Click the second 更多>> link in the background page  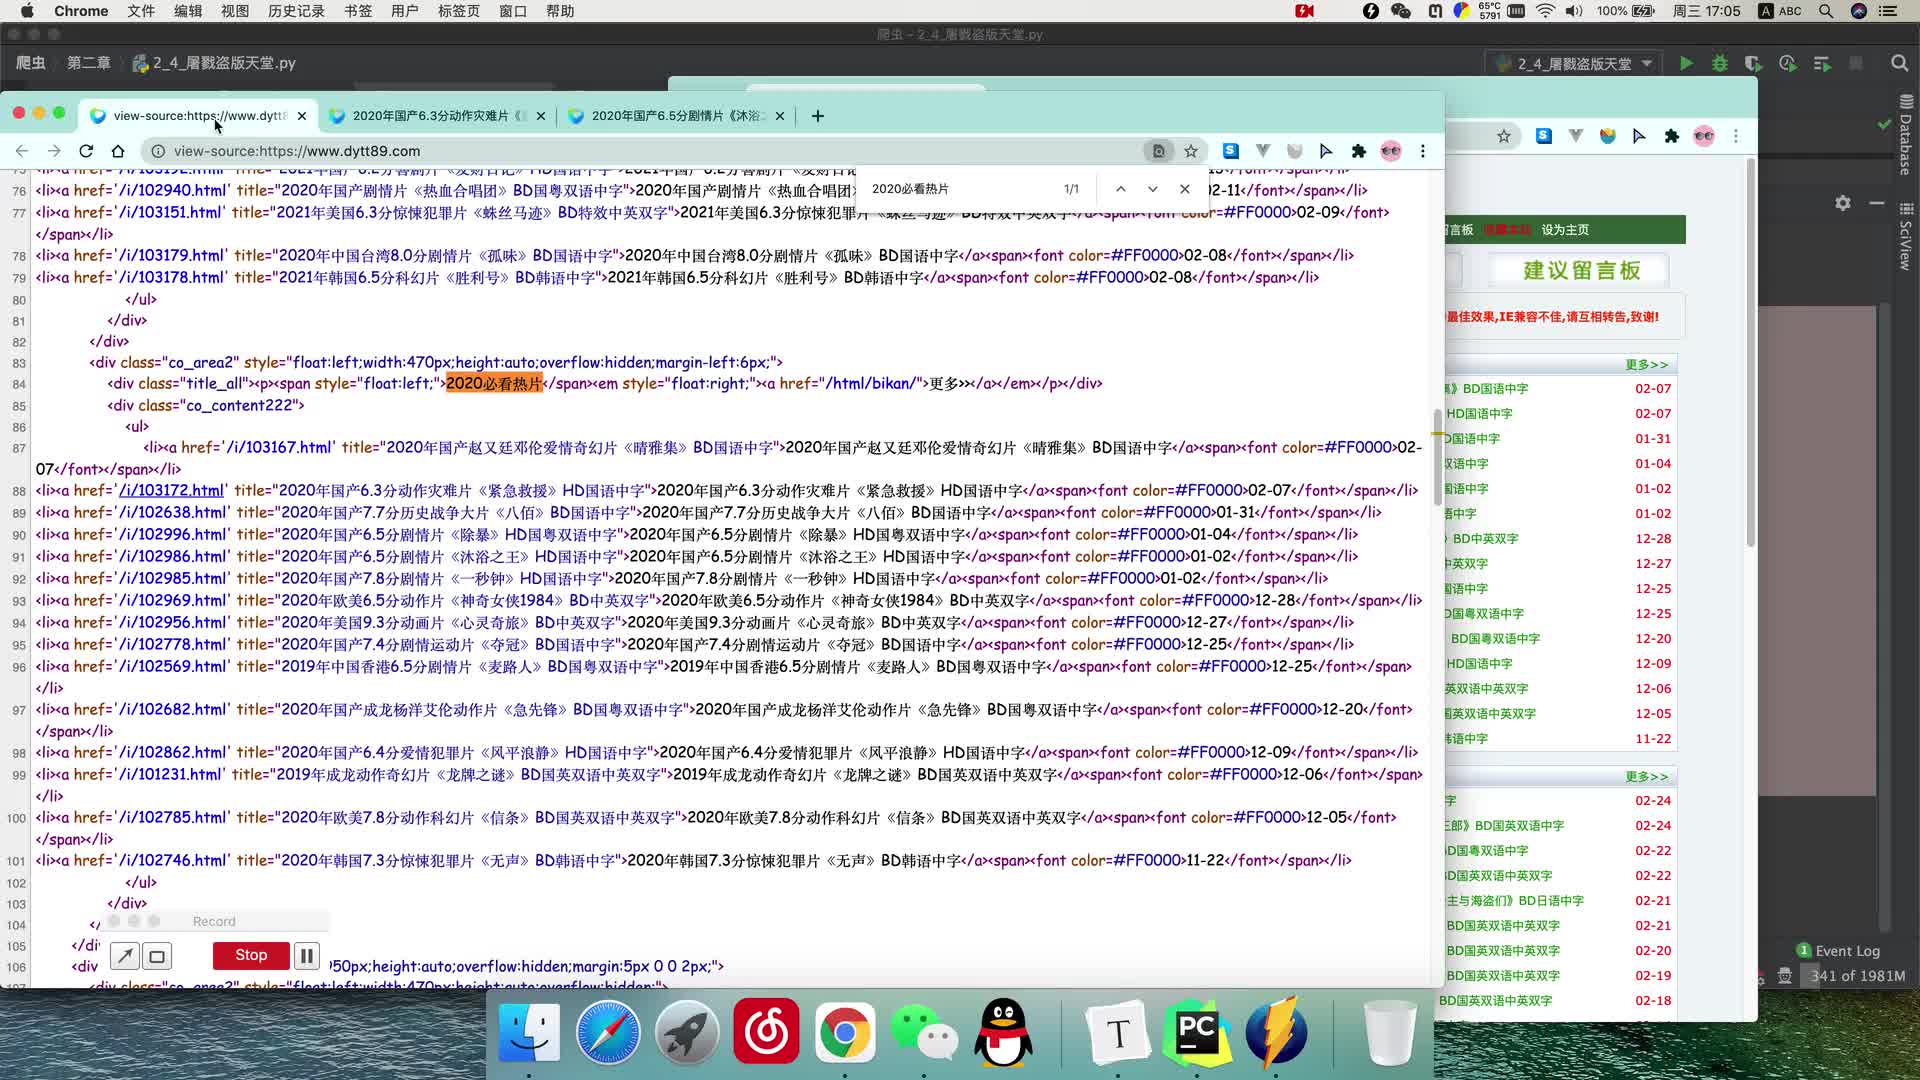point(1646,777)
